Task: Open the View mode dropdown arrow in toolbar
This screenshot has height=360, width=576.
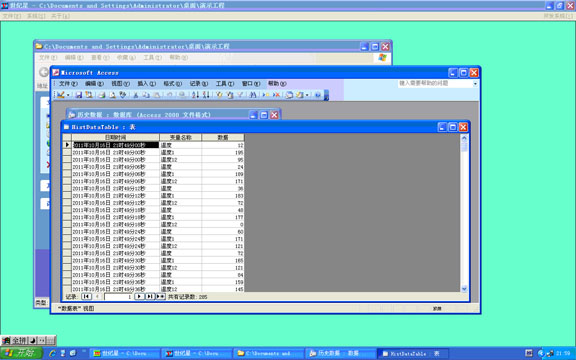Action: (68, 95)
